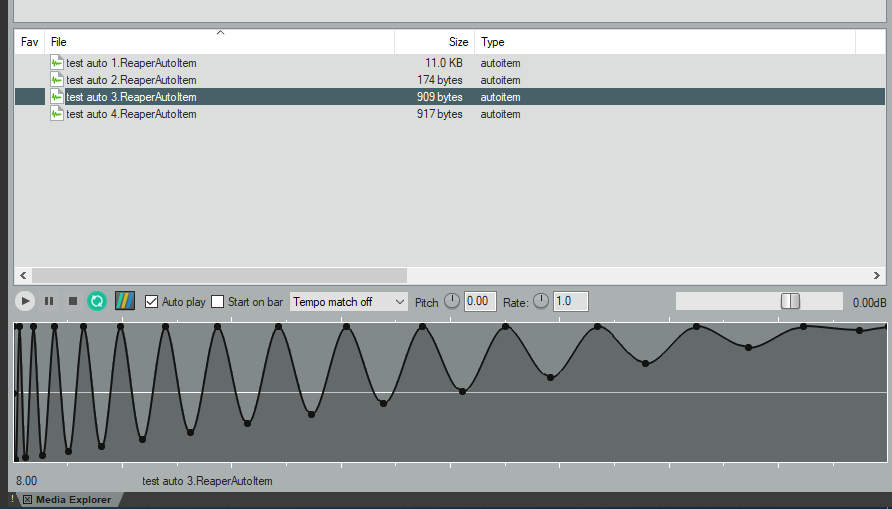Image resolution: width=892 pixels, height=509 pixels.
Task: Click the preview volume slider handle
Action: [x=790, y=301]
